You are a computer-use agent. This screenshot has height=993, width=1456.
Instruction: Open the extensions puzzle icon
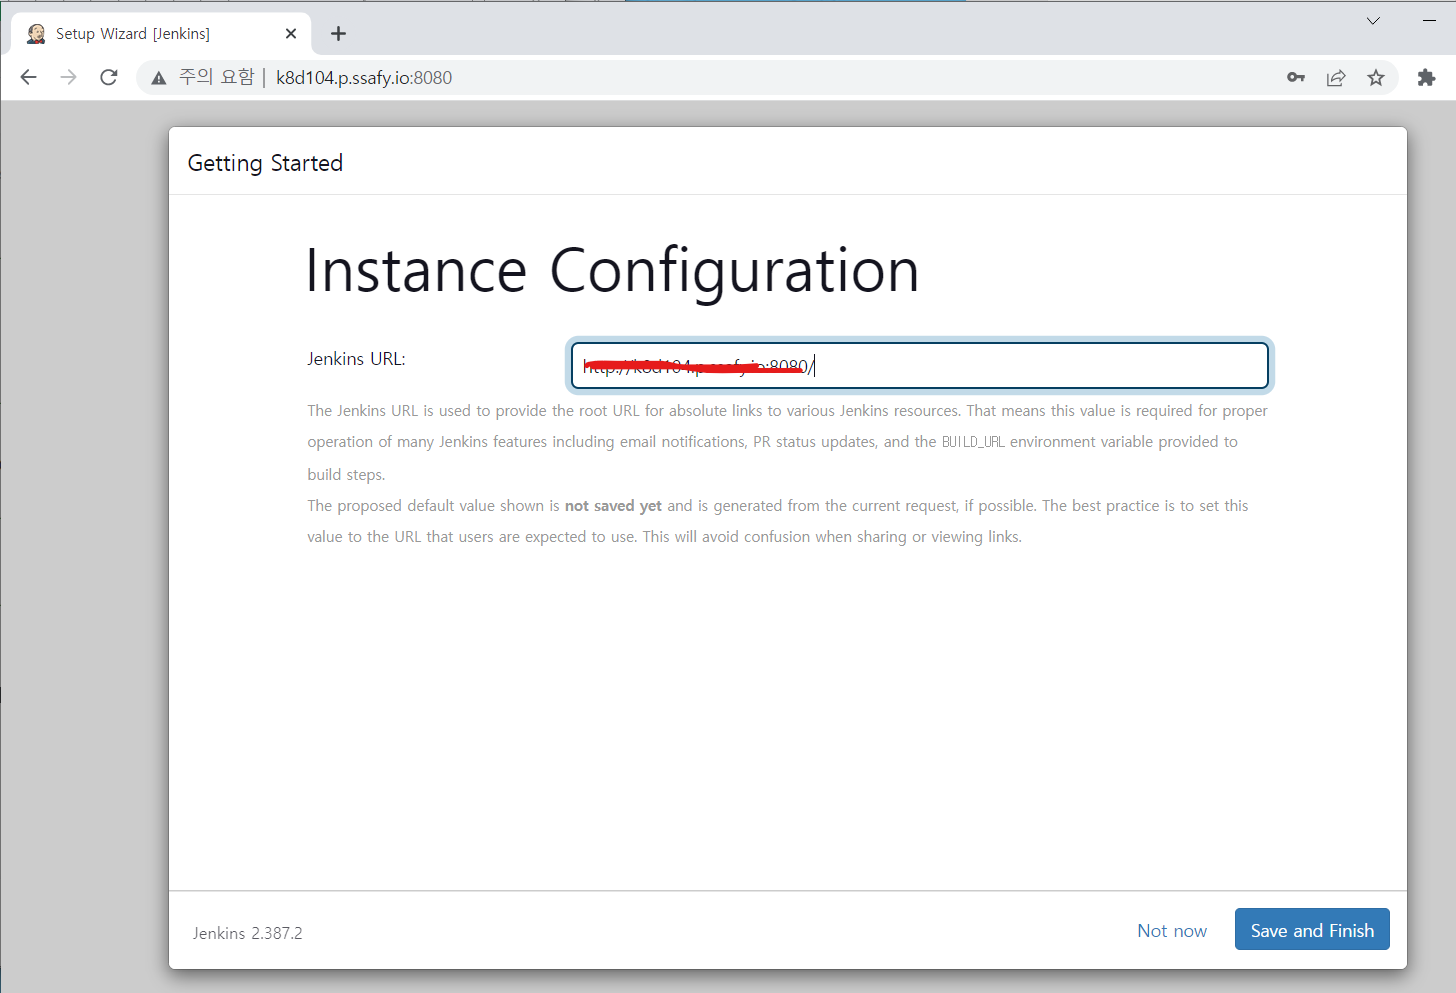tap(1426, 77)
